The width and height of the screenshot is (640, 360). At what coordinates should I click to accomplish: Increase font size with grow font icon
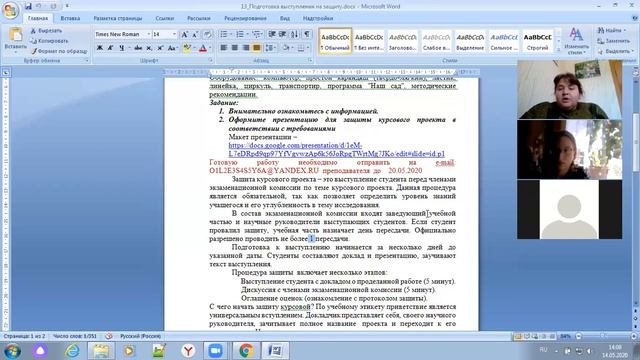tap(184, 34)
